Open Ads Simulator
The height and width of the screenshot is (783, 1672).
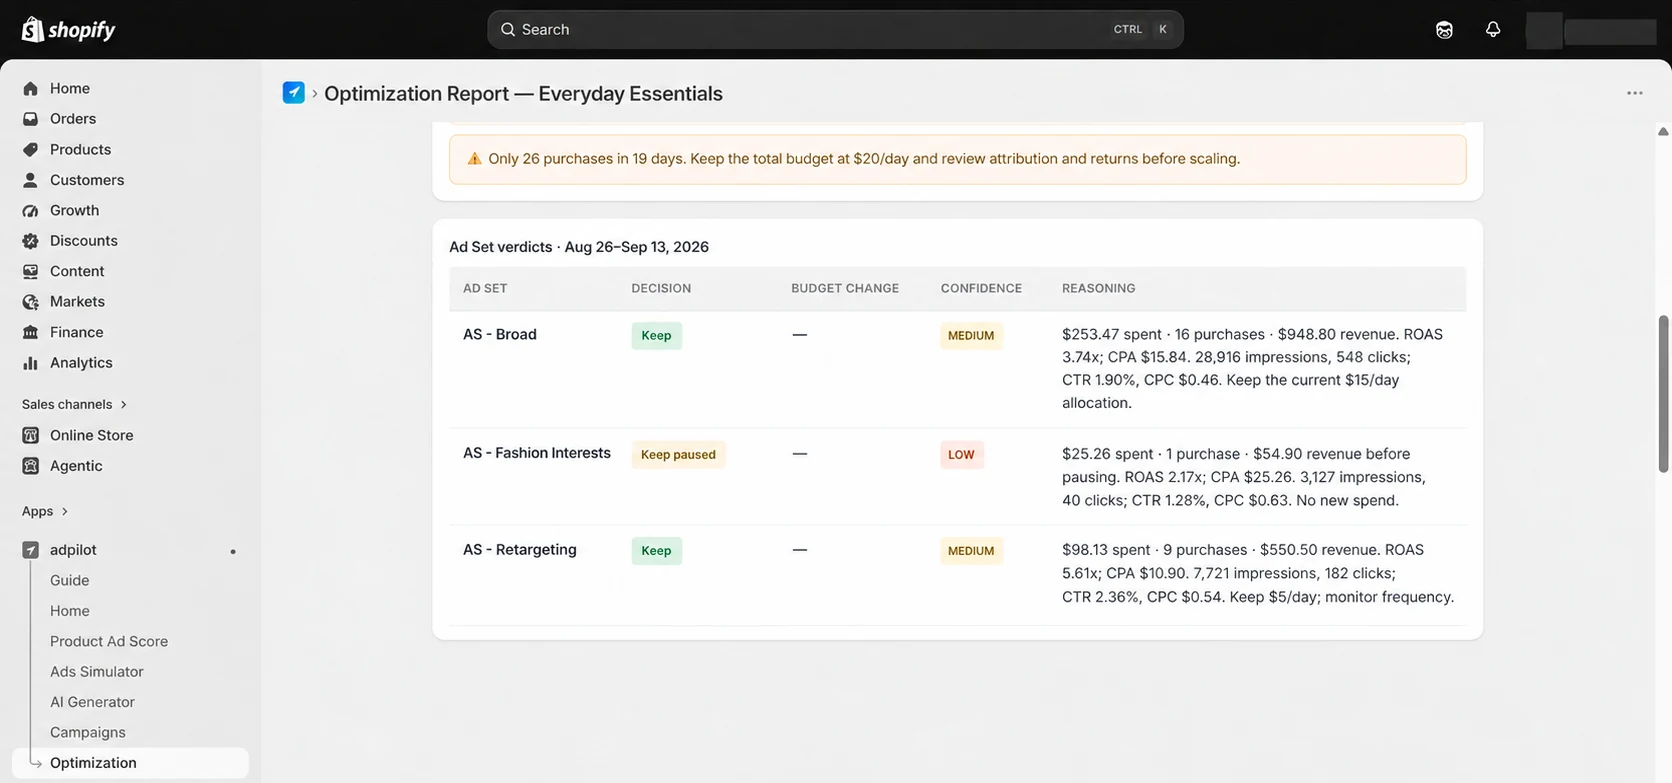coord(97,672)
